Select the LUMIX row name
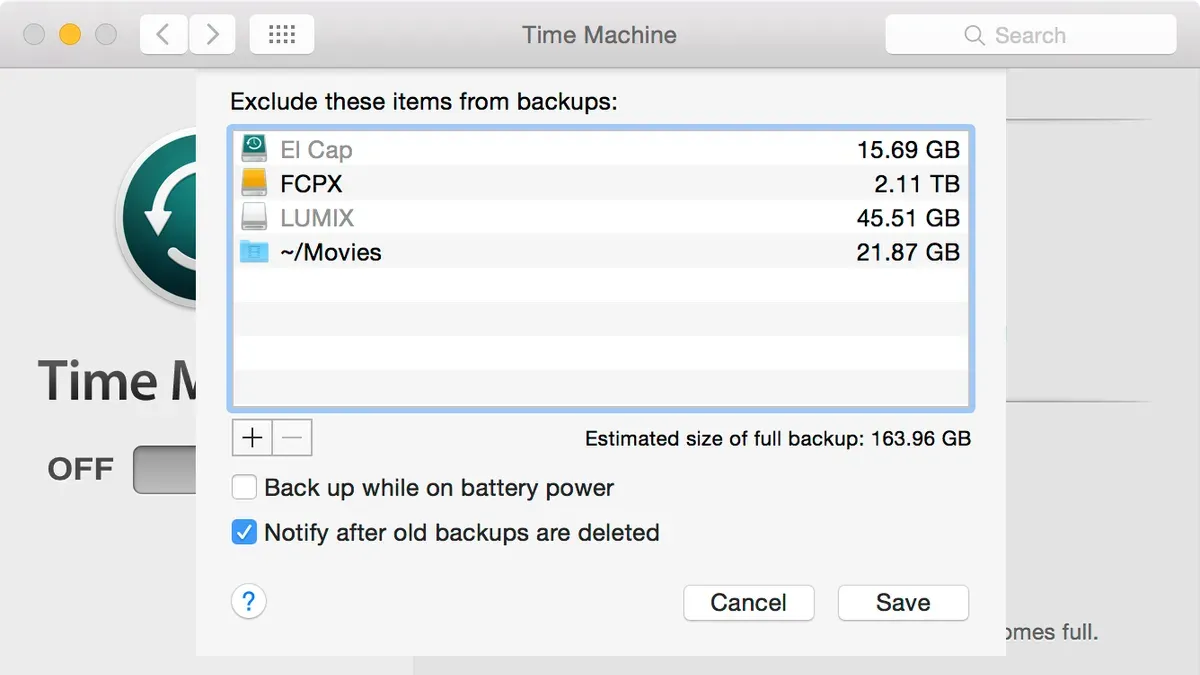The image size is (1200, 675). (x=317, y=218)
